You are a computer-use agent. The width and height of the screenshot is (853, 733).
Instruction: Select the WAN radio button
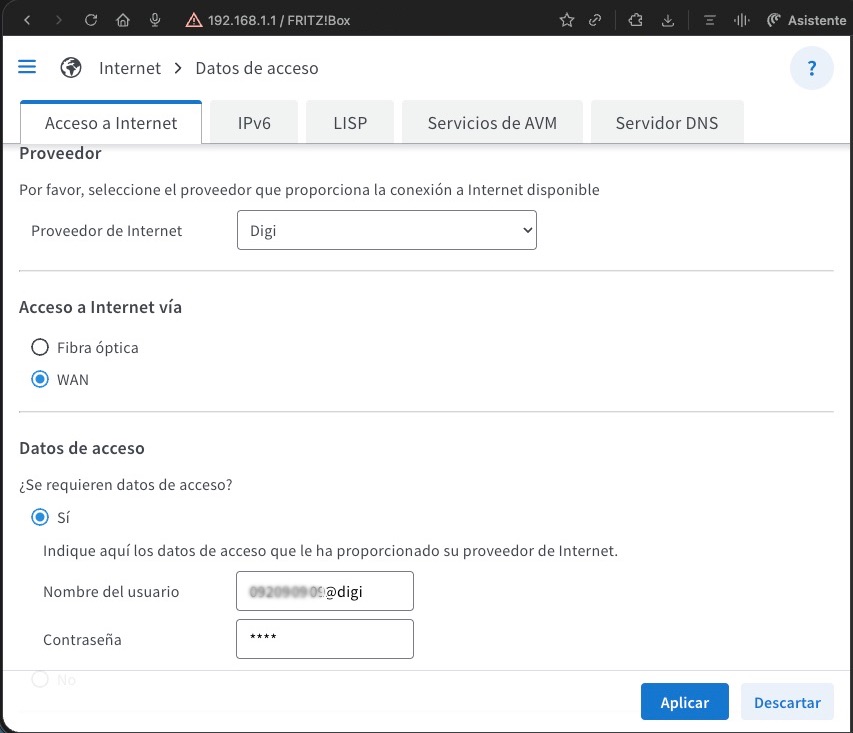[40, 379]
